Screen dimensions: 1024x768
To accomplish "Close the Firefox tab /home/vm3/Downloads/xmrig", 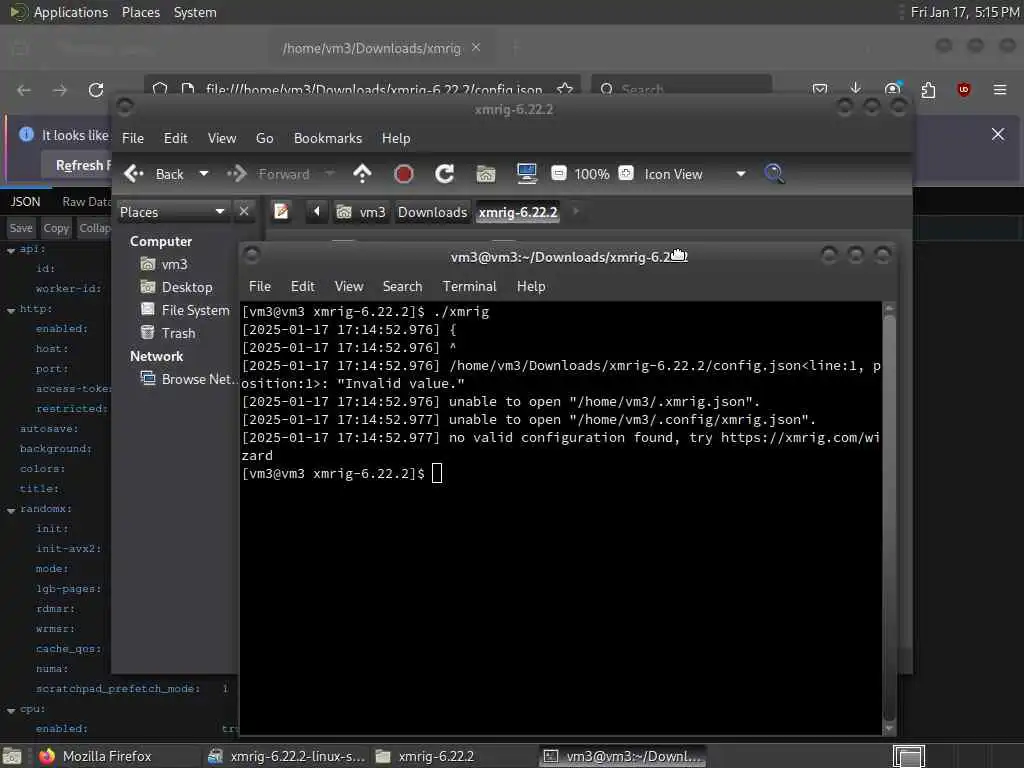I will point(476,47).
